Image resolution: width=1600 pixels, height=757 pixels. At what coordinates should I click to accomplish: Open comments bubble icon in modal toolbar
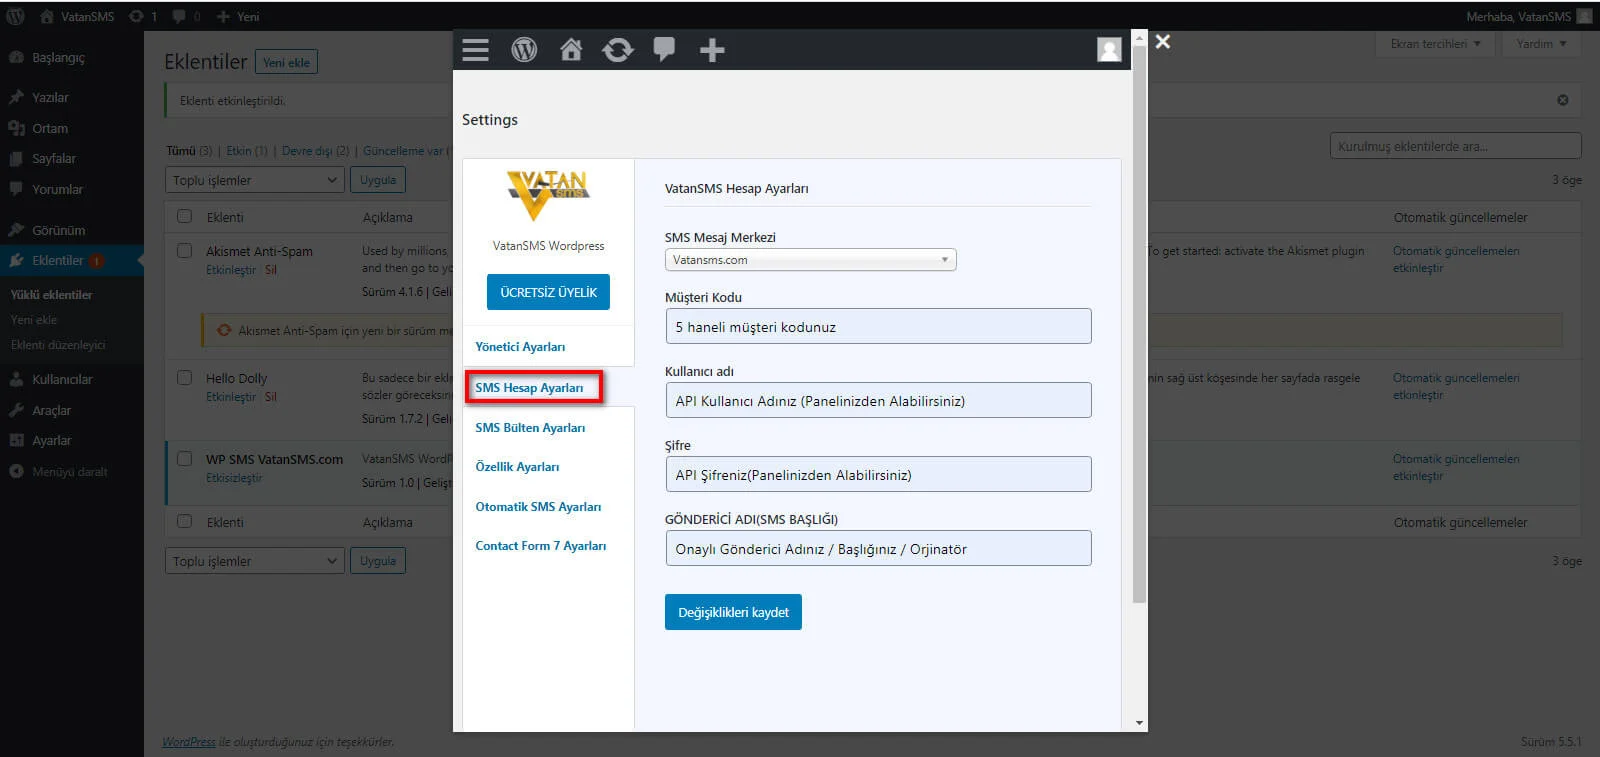click(664, 50)
